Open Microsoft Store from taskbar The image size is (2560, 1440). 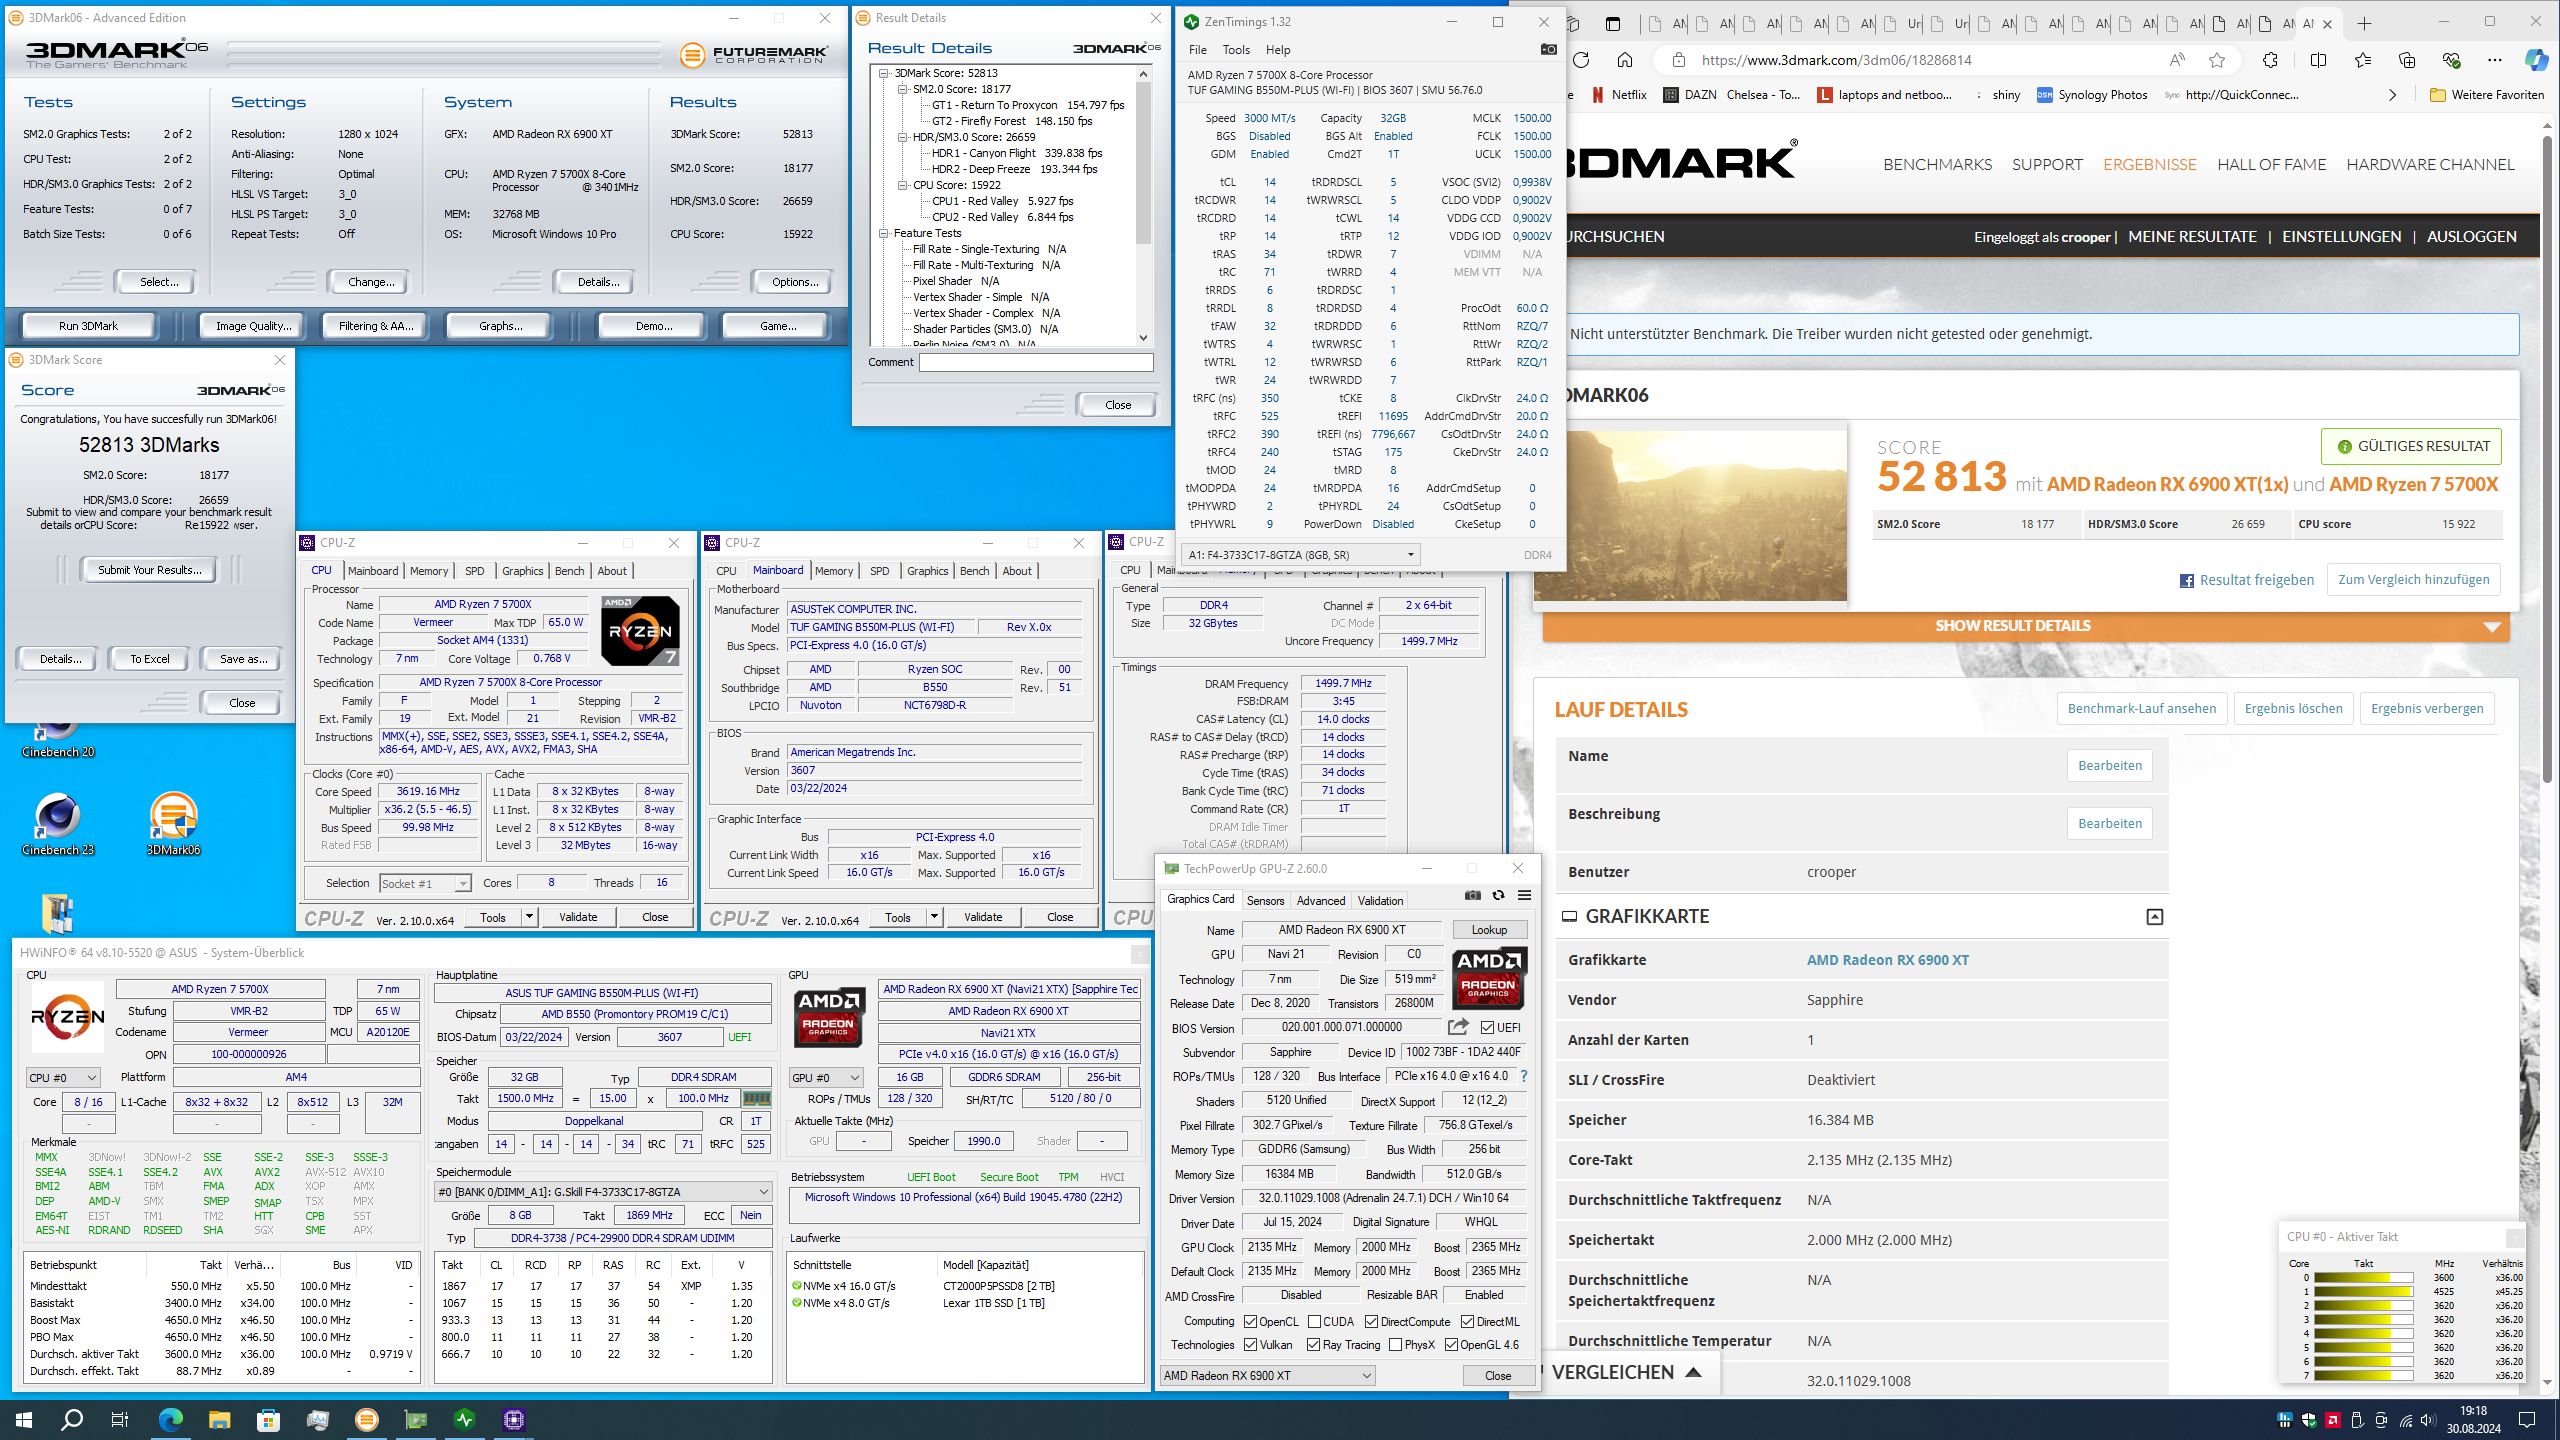pos(268,1419)
